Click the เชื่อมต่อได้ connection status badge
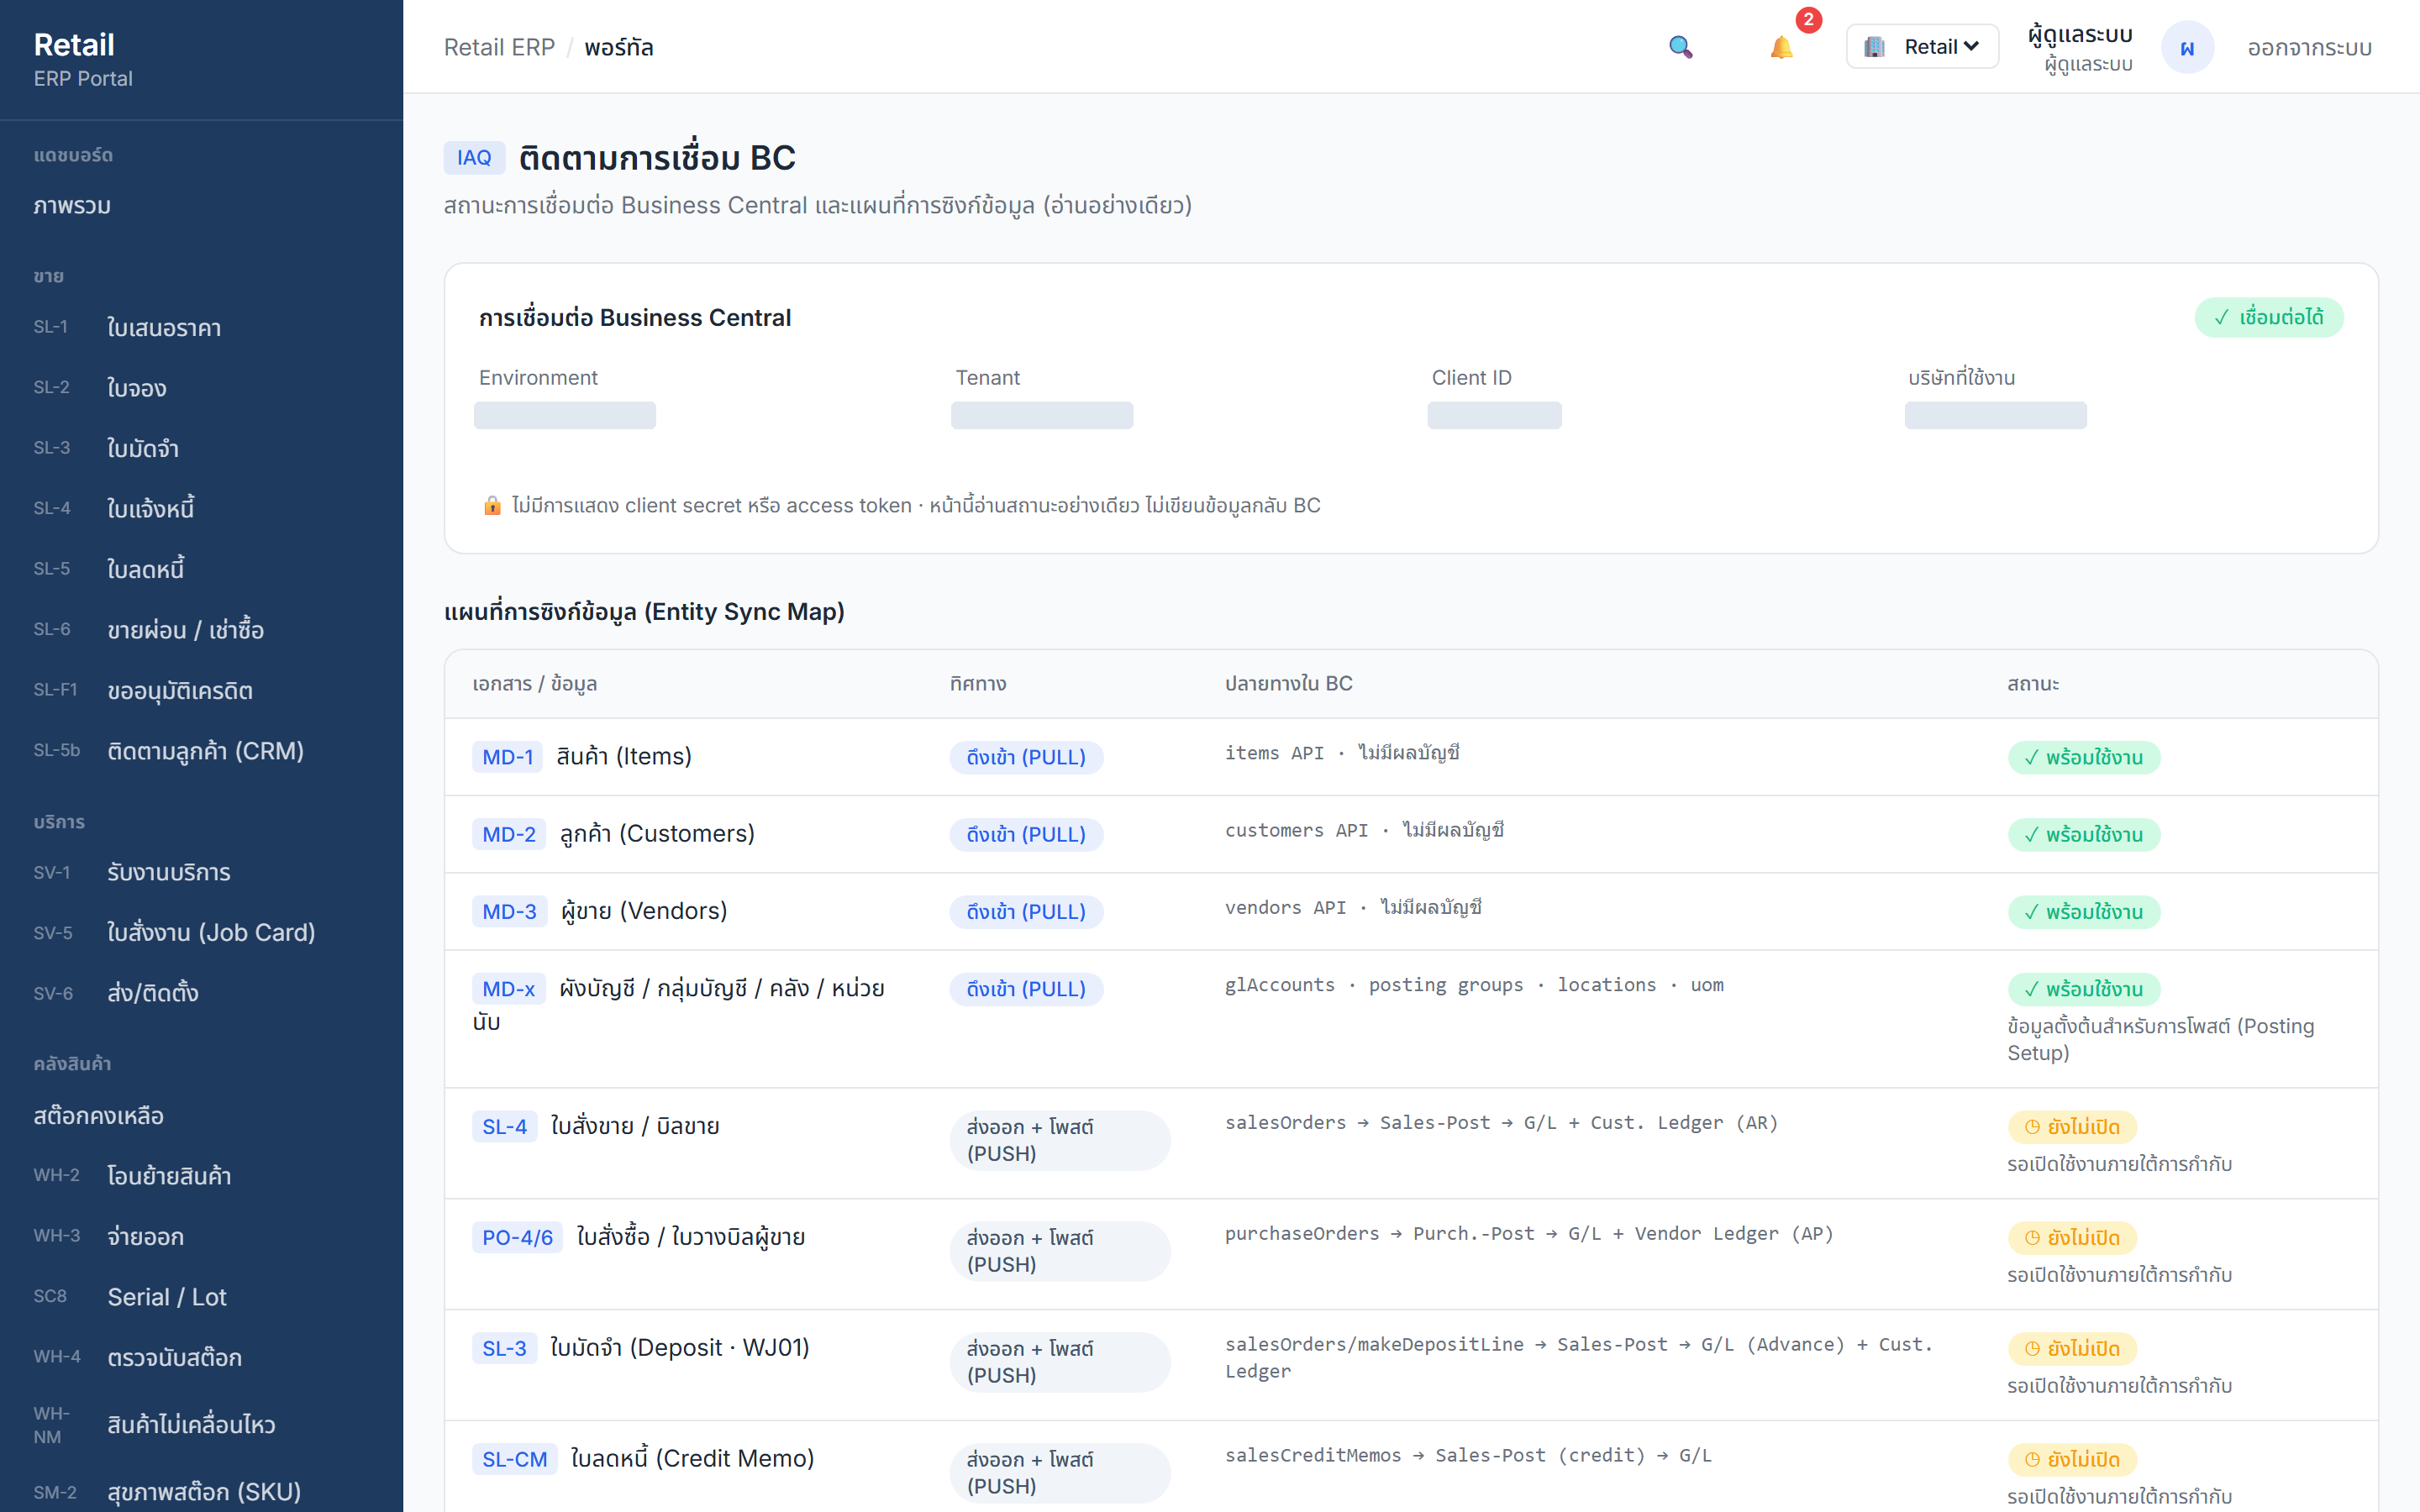The height and width of the screenshot is (1512, 2420). [x=2268, y=317]
